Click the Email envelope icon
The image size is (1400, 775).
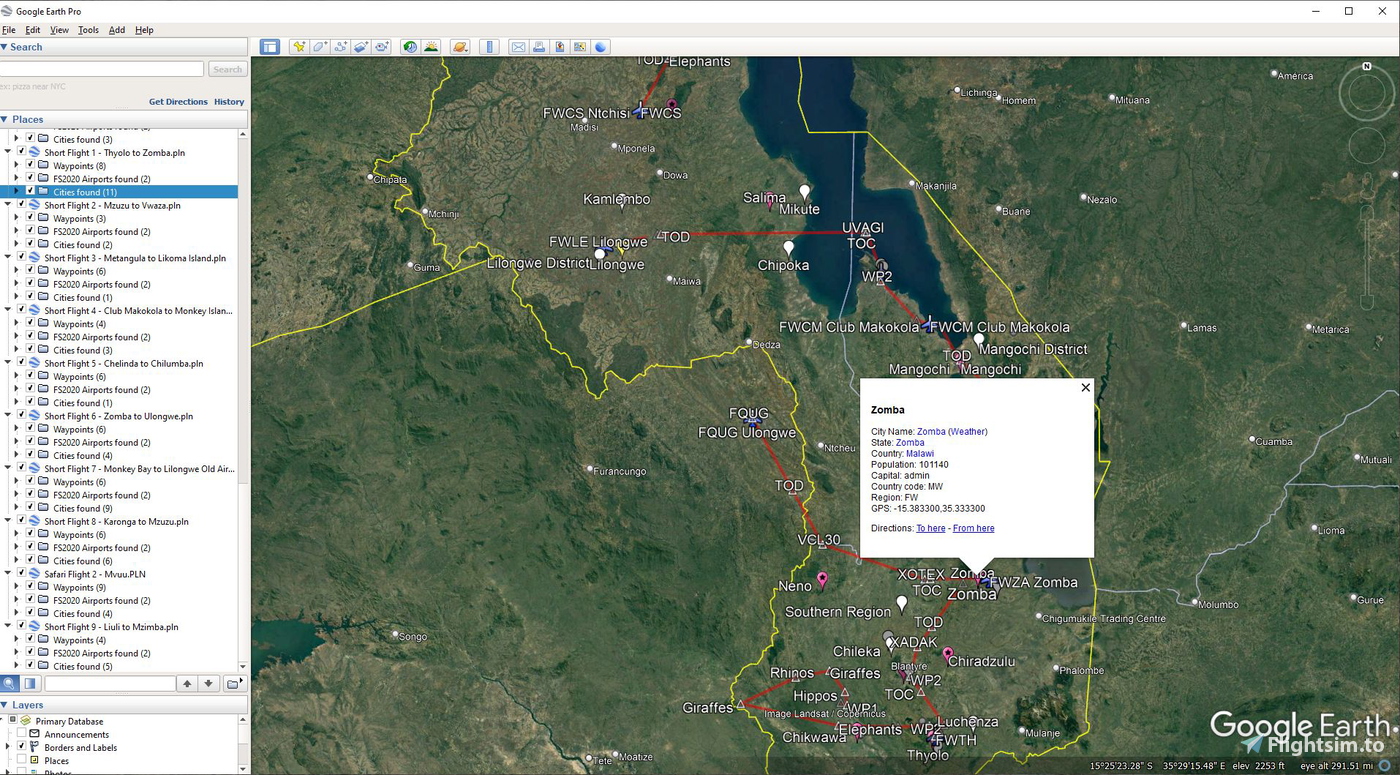(x=518, y=47)
